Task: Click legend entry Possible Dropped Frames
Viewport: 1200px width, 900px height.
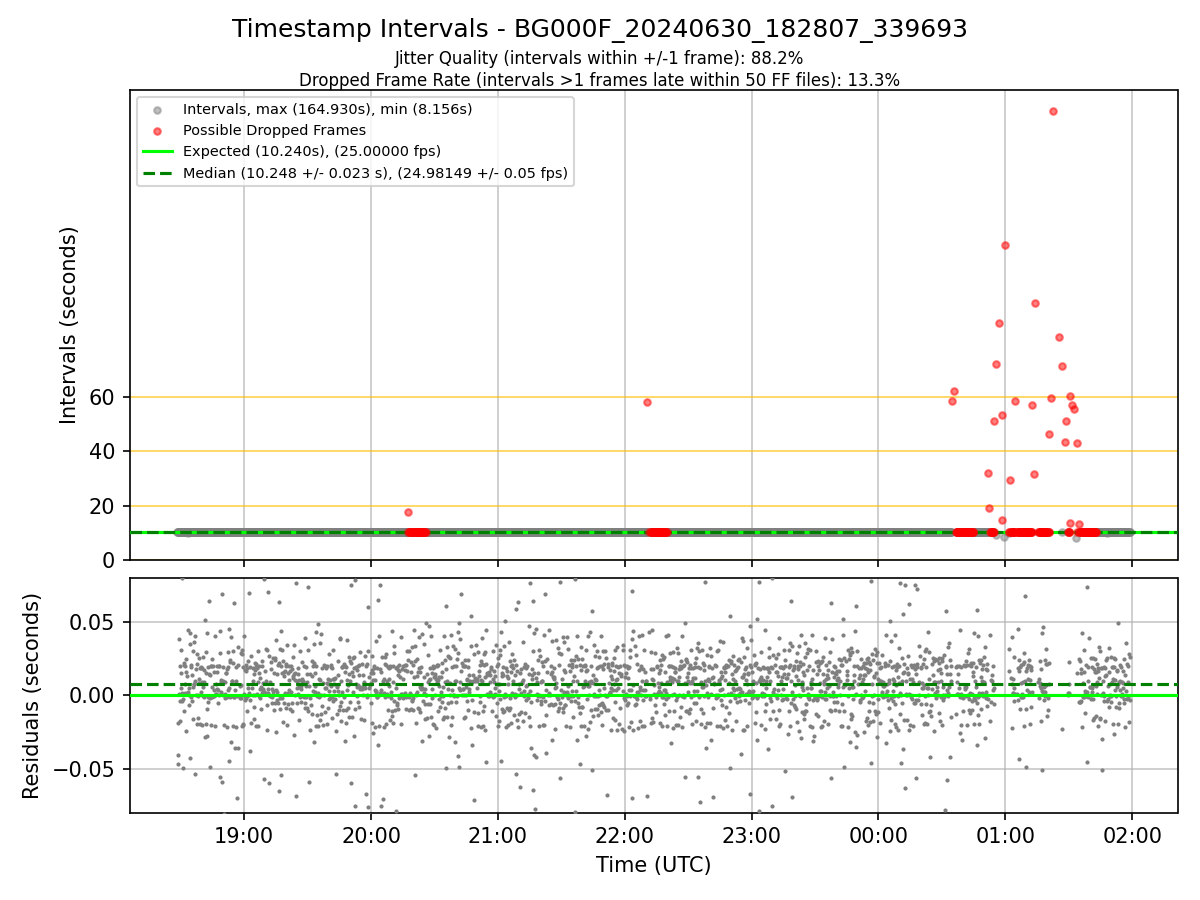Action: point(274,130)
